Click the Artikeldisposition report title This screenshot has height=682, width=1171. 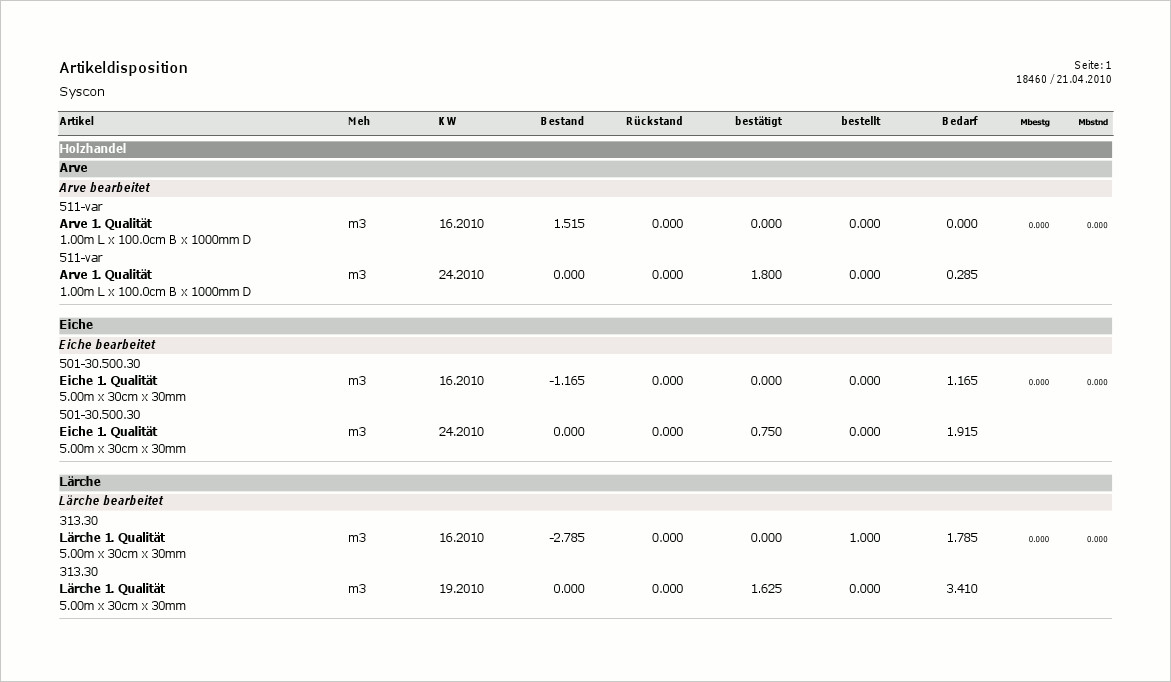(123, 68)
